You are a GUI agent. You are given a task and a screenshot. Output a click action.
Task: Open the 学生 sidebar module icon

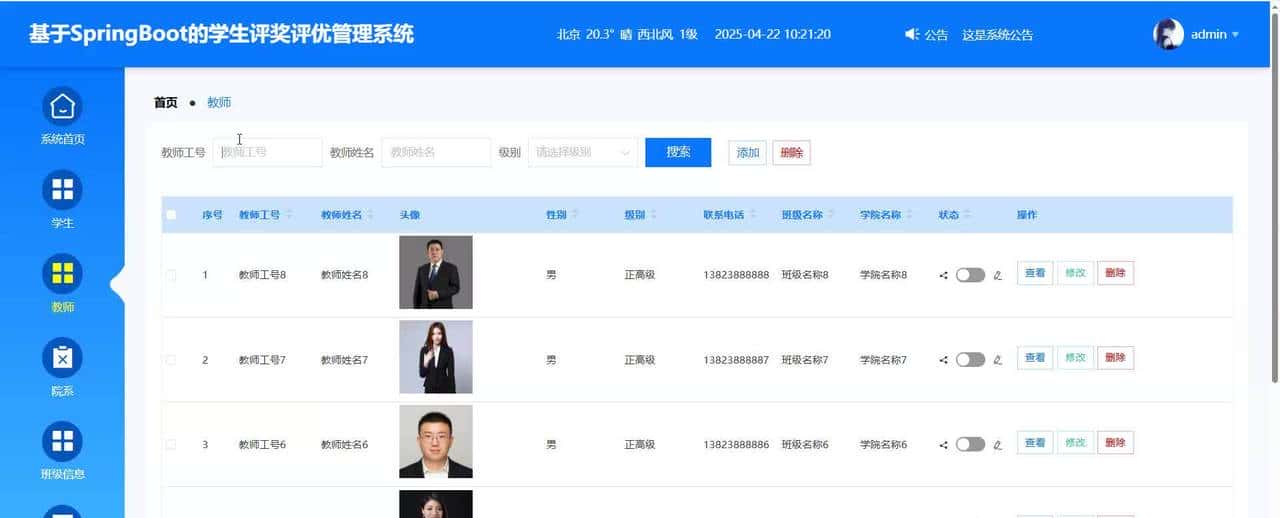pos(62,190)
